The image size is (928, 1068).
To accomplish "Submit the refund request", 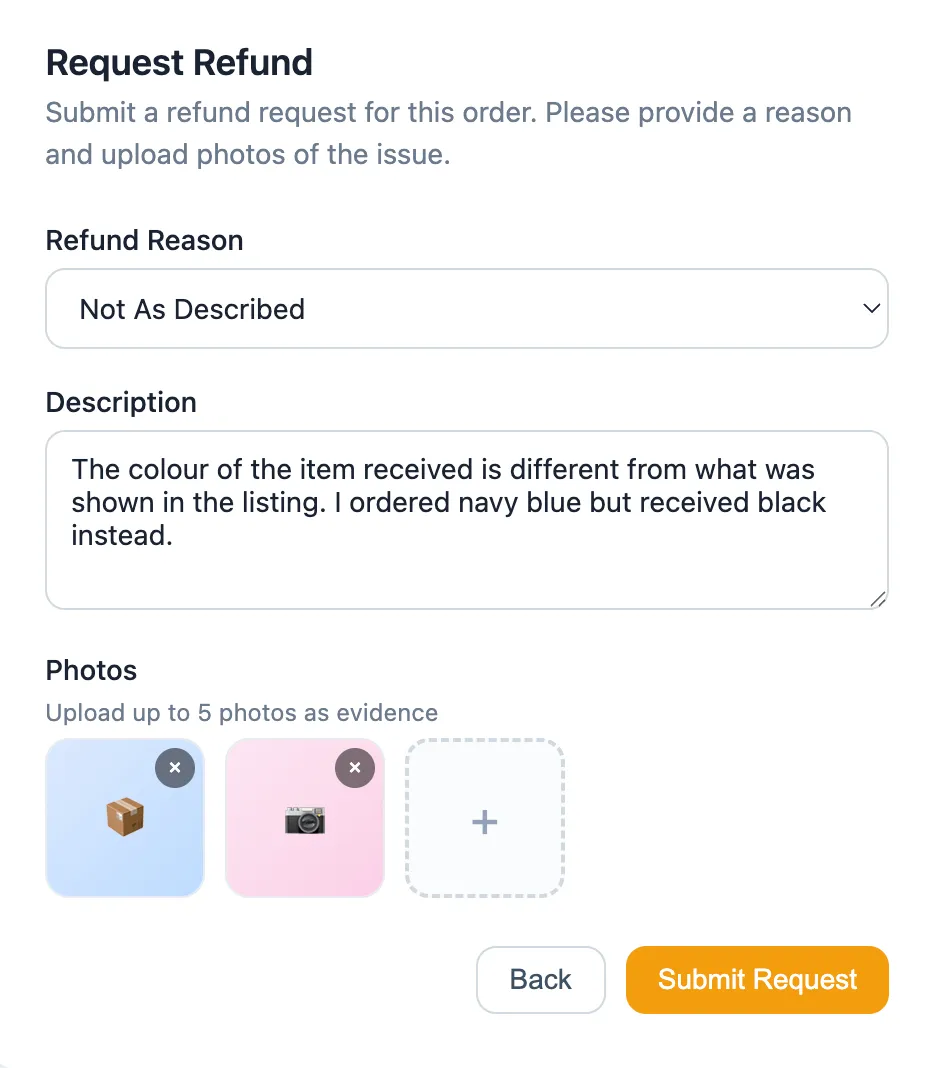I will pyautogui.click(x=757, y=980).
